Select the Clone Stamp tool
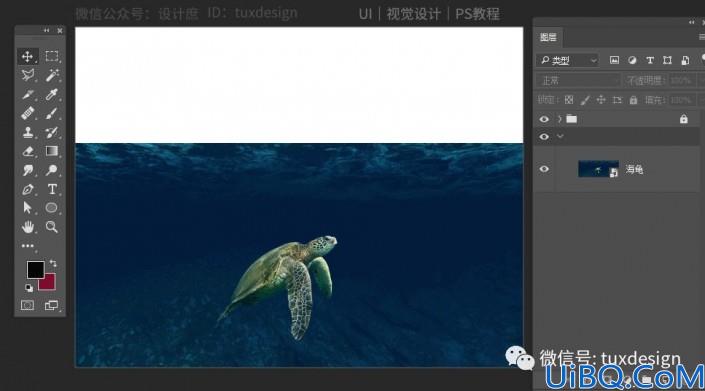Viewport: 705px width, 391px height. (27, 132)
